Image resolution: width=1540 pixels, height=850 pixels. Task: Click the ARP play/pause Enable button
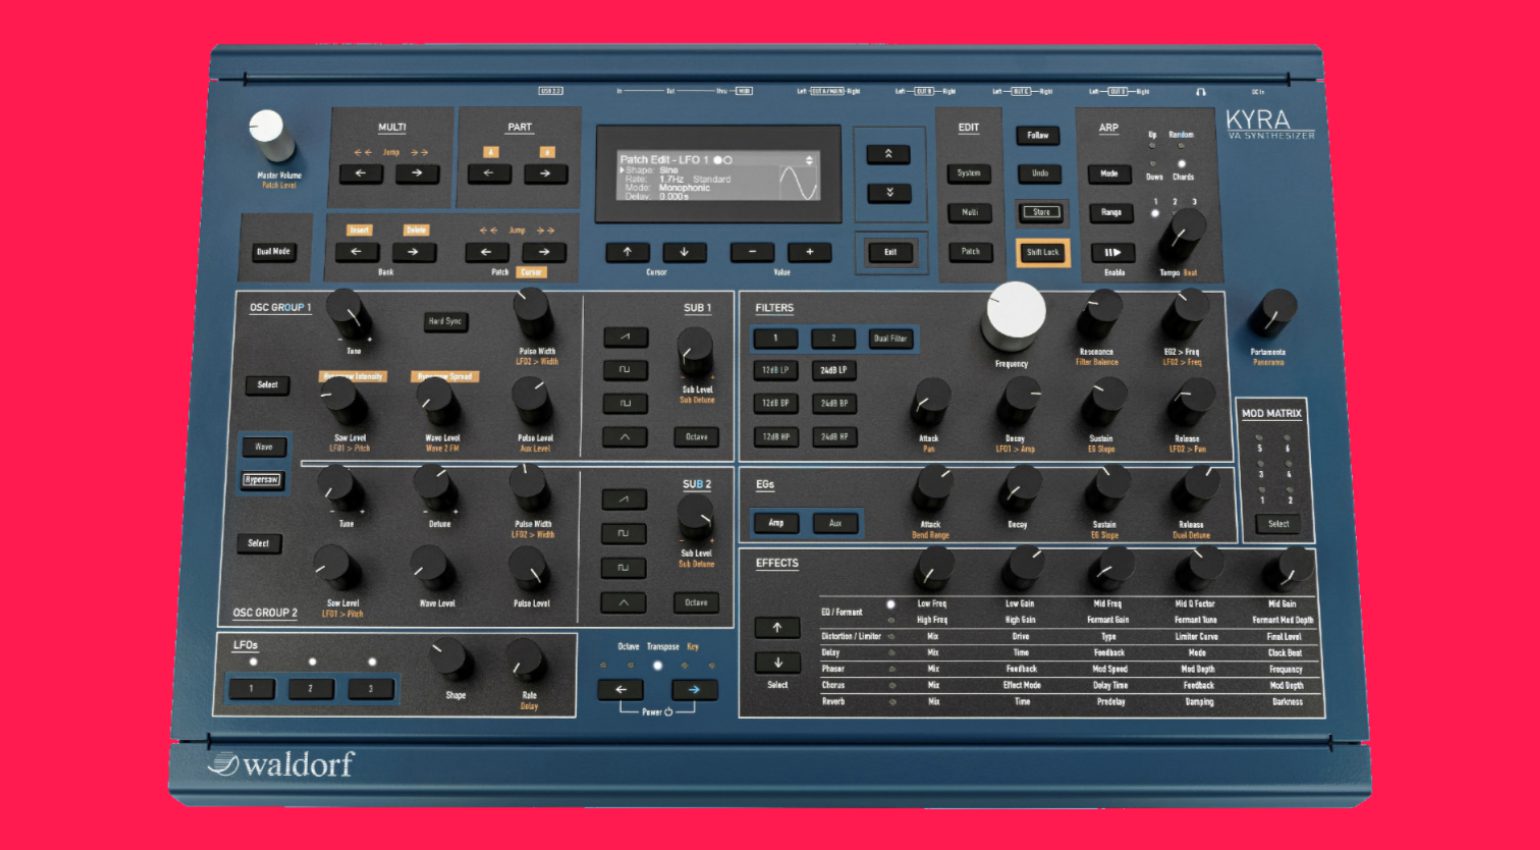[x=1112, y=252]
